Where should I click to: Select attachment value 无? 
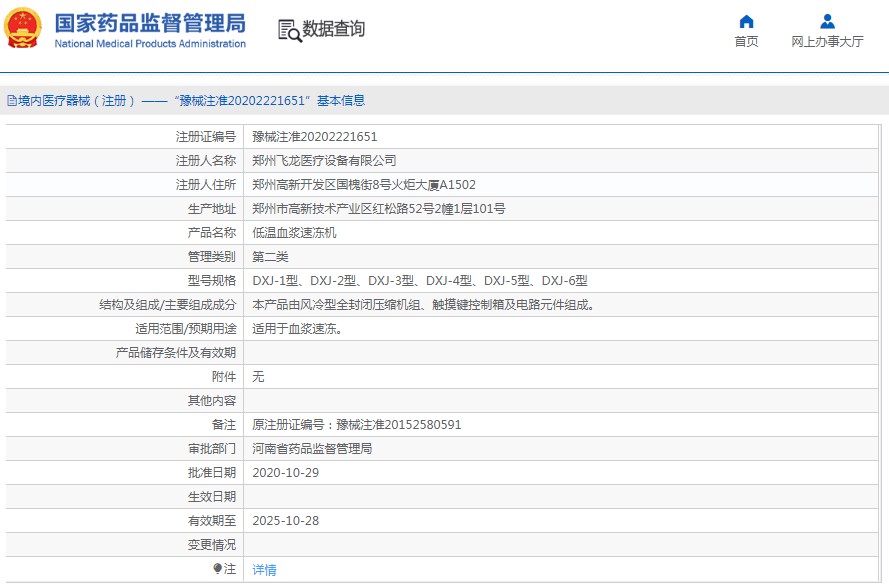258,376
